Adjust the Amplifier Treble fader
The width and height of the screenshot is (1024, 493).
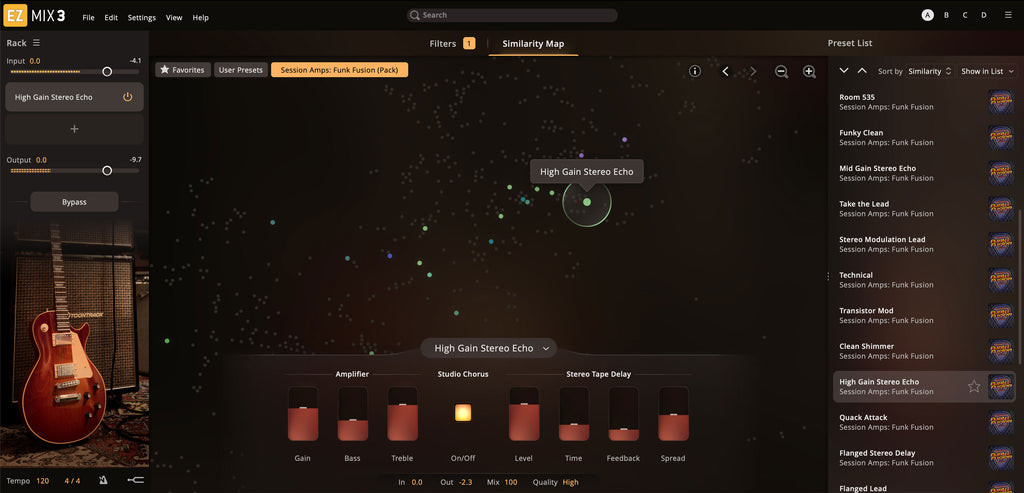pos(402,413)
